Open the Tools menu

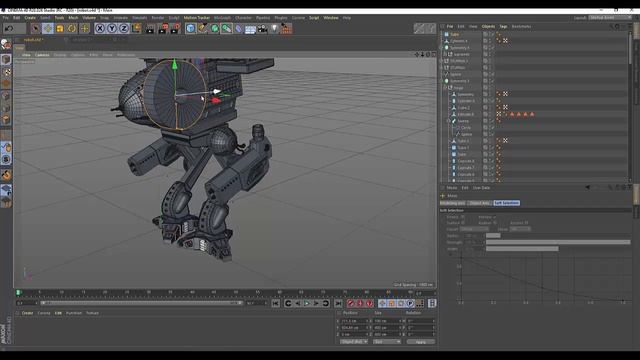tap(60, 18)
